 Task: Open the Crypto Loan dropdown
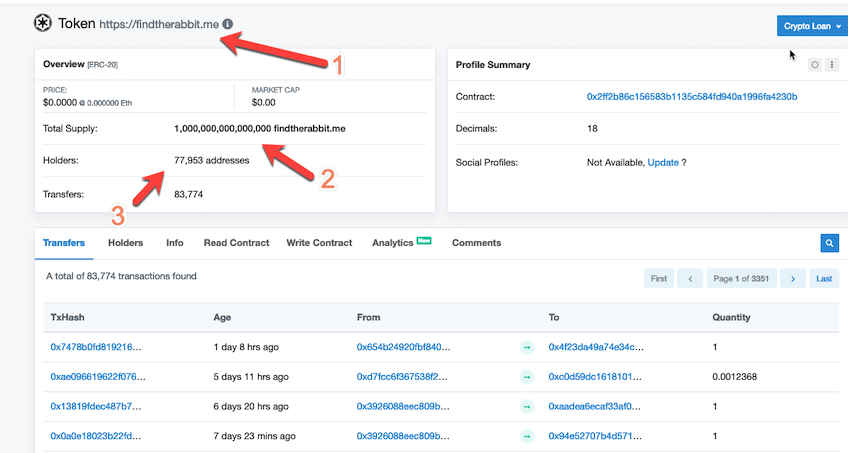[812, 26]
